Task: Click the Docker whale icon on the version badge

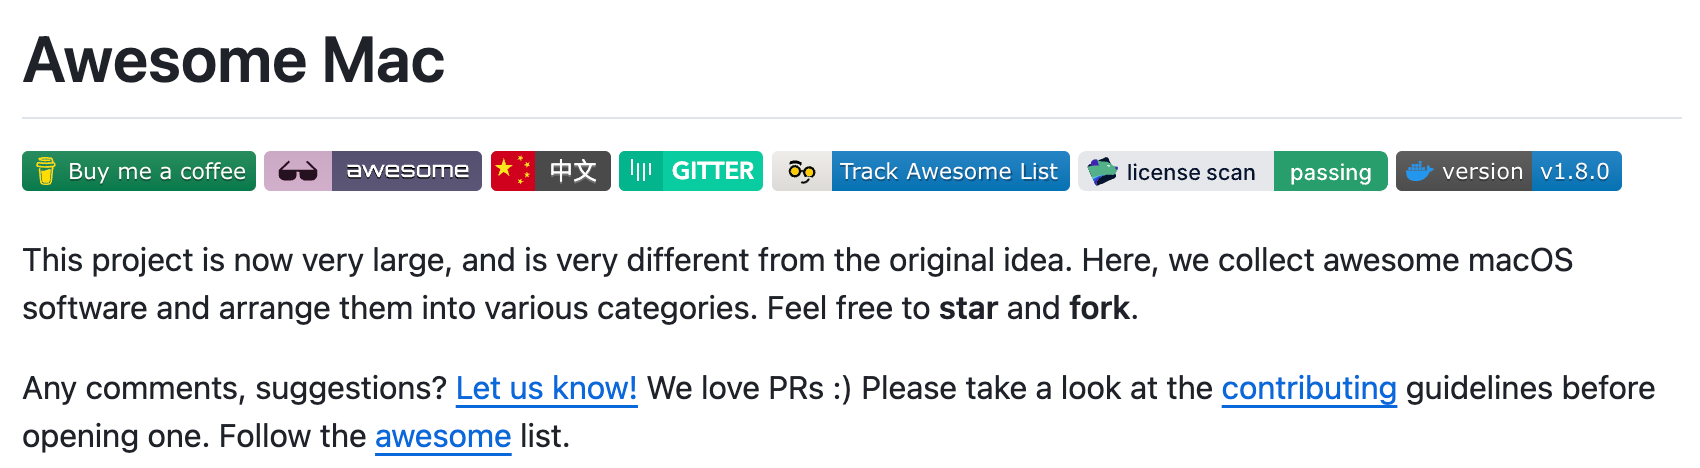Action: [x=1419, y=171]
